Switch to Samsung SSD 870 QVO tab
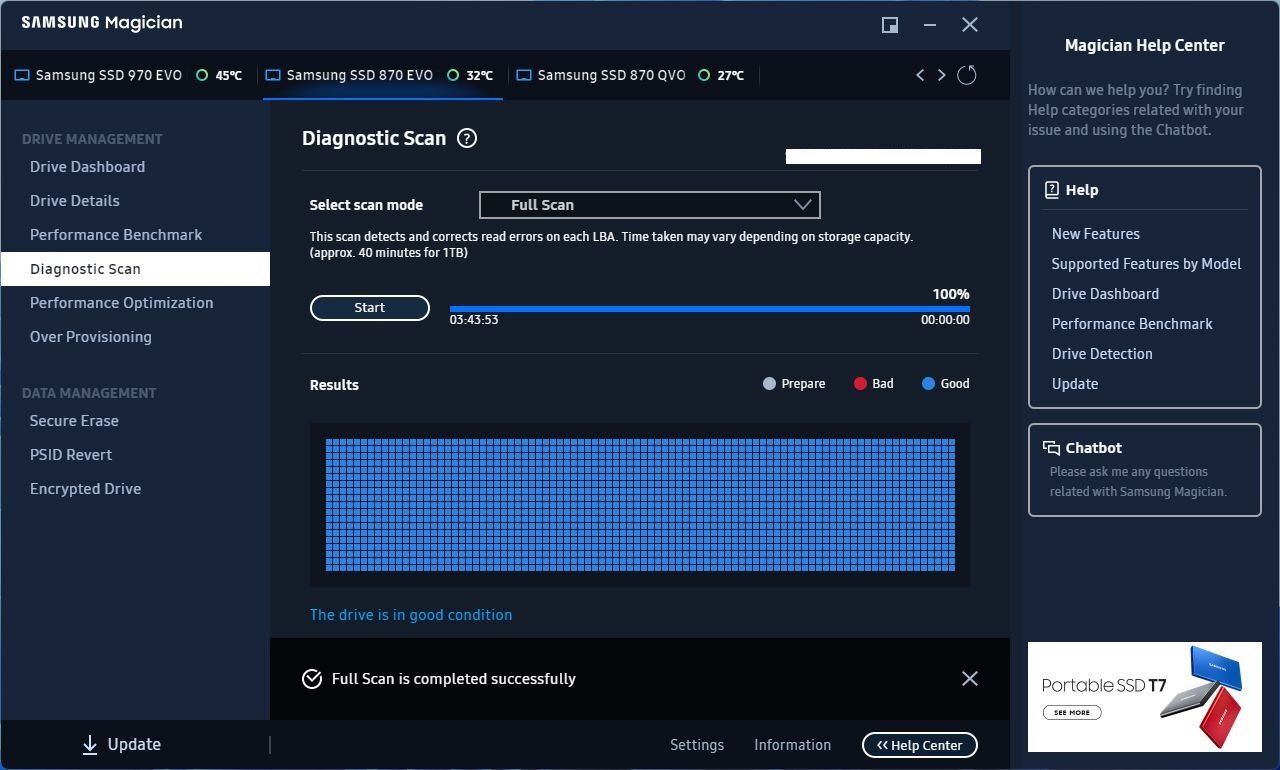 [632, 75]
